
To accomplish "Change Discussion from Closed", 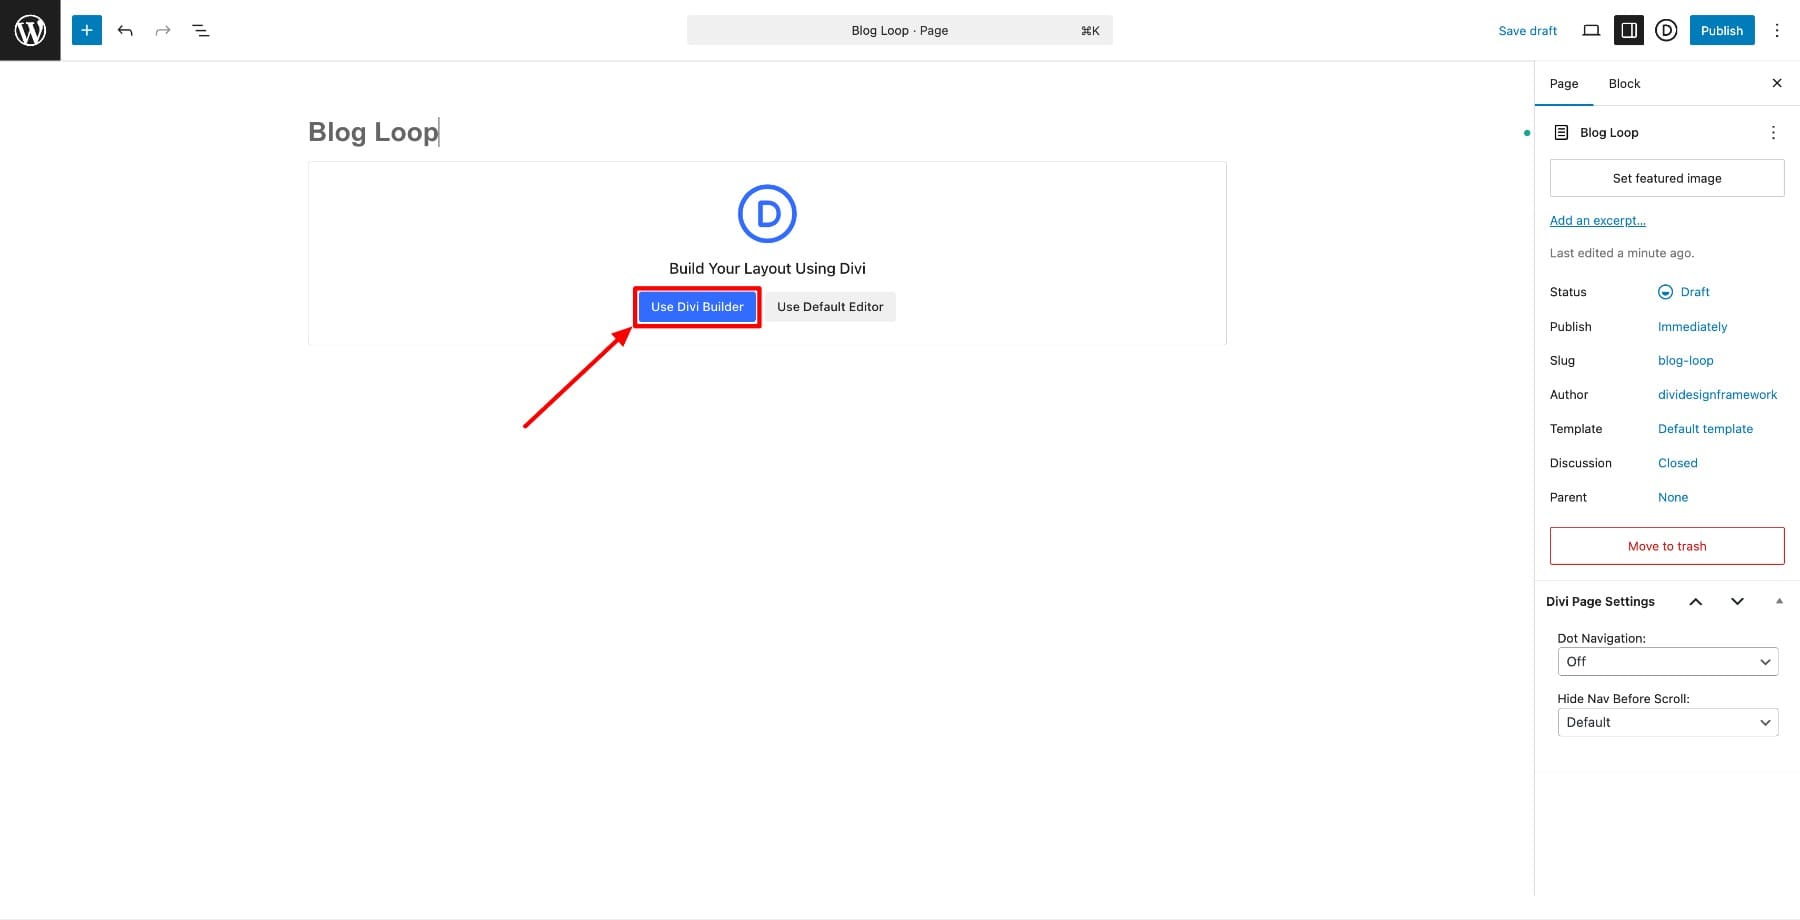I will [x=1677, y=463].
